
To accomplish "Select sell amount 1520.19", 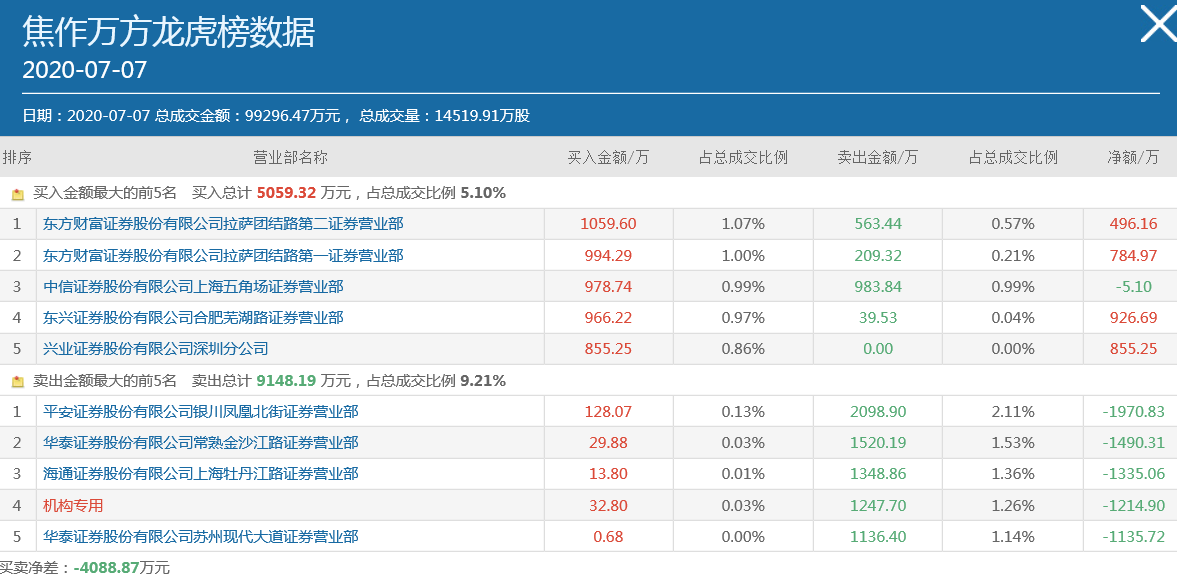I will click(x=878, y=443).
